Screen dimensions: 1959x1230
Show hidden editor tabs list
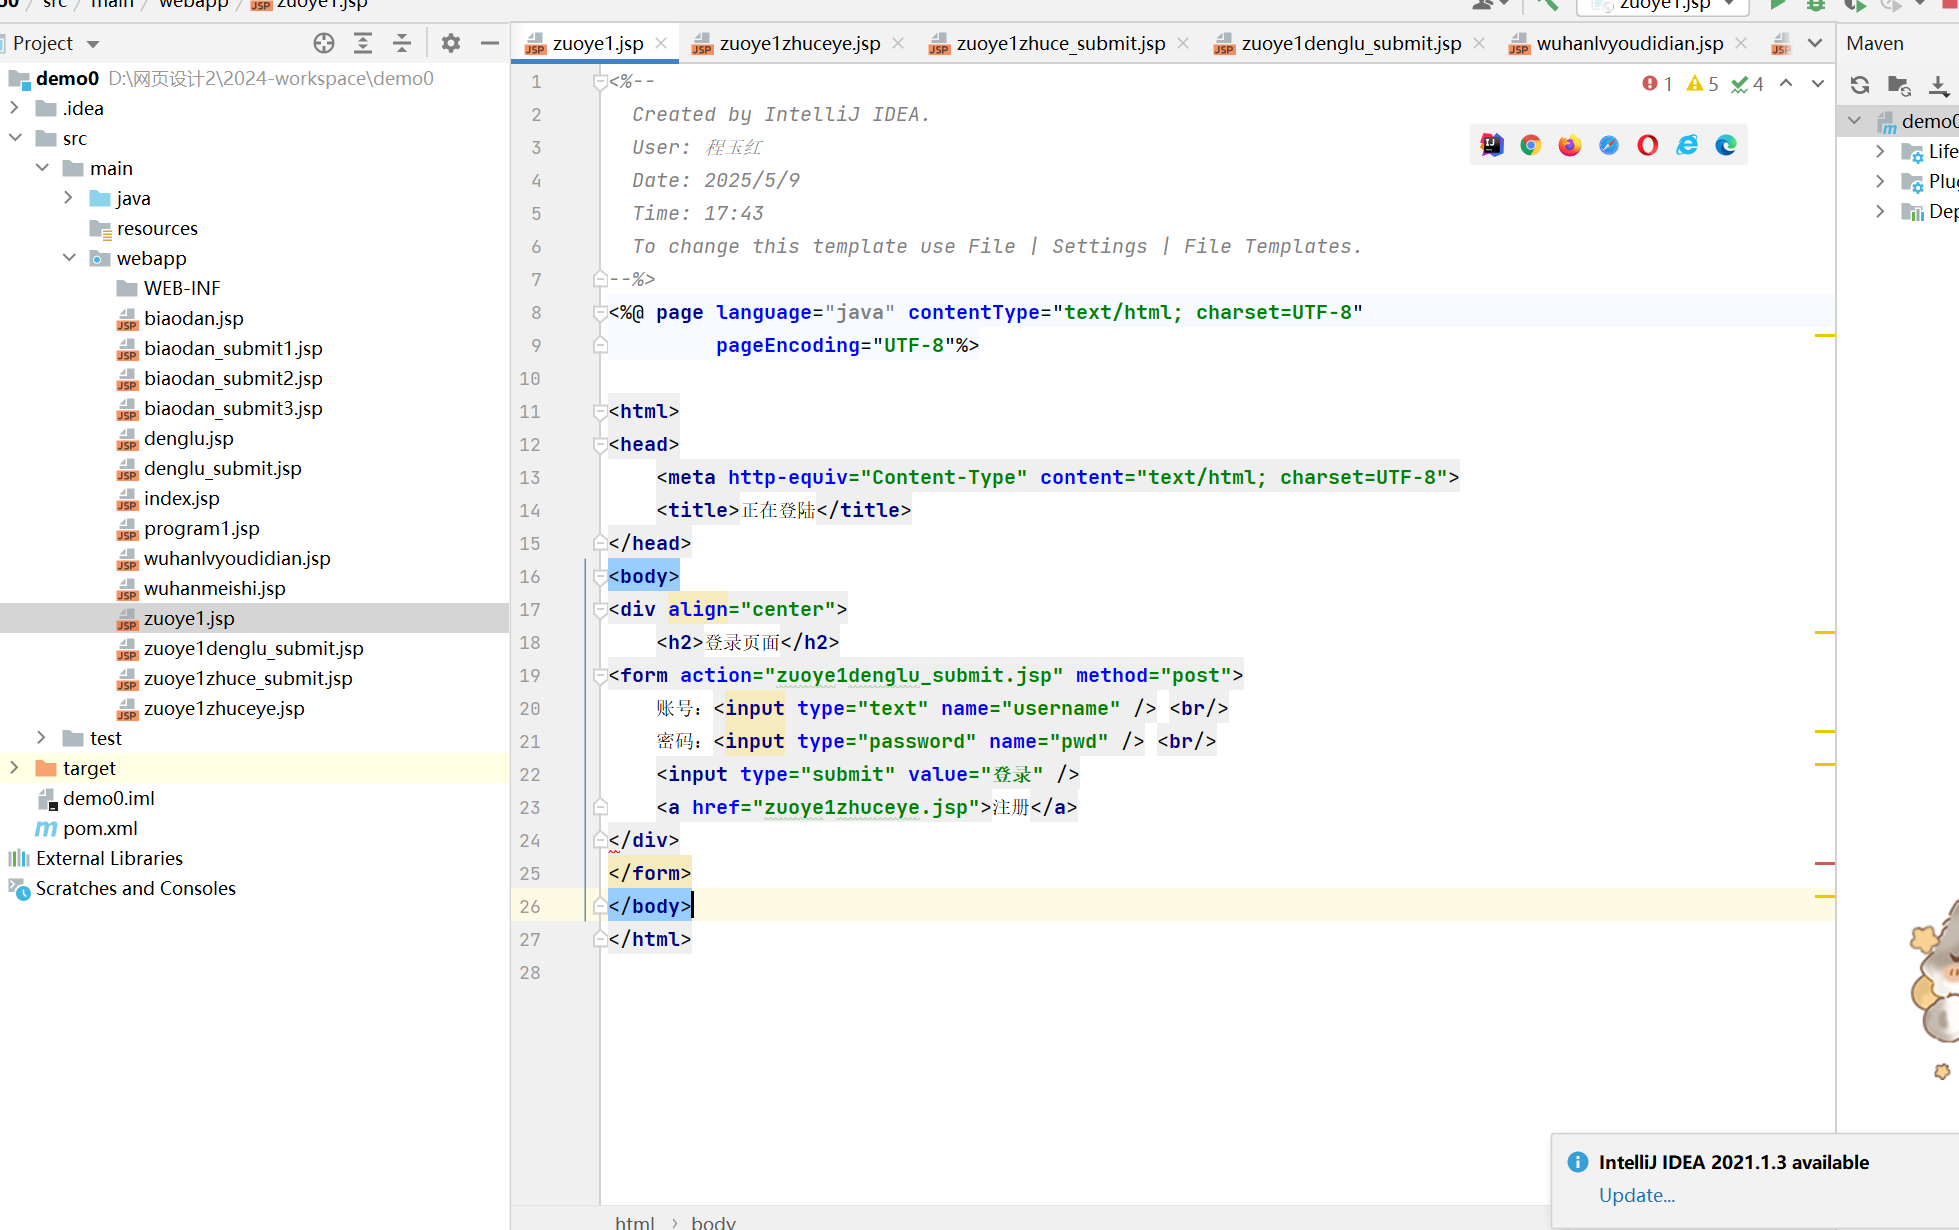pyautogui.click(x=1815, y=43)
